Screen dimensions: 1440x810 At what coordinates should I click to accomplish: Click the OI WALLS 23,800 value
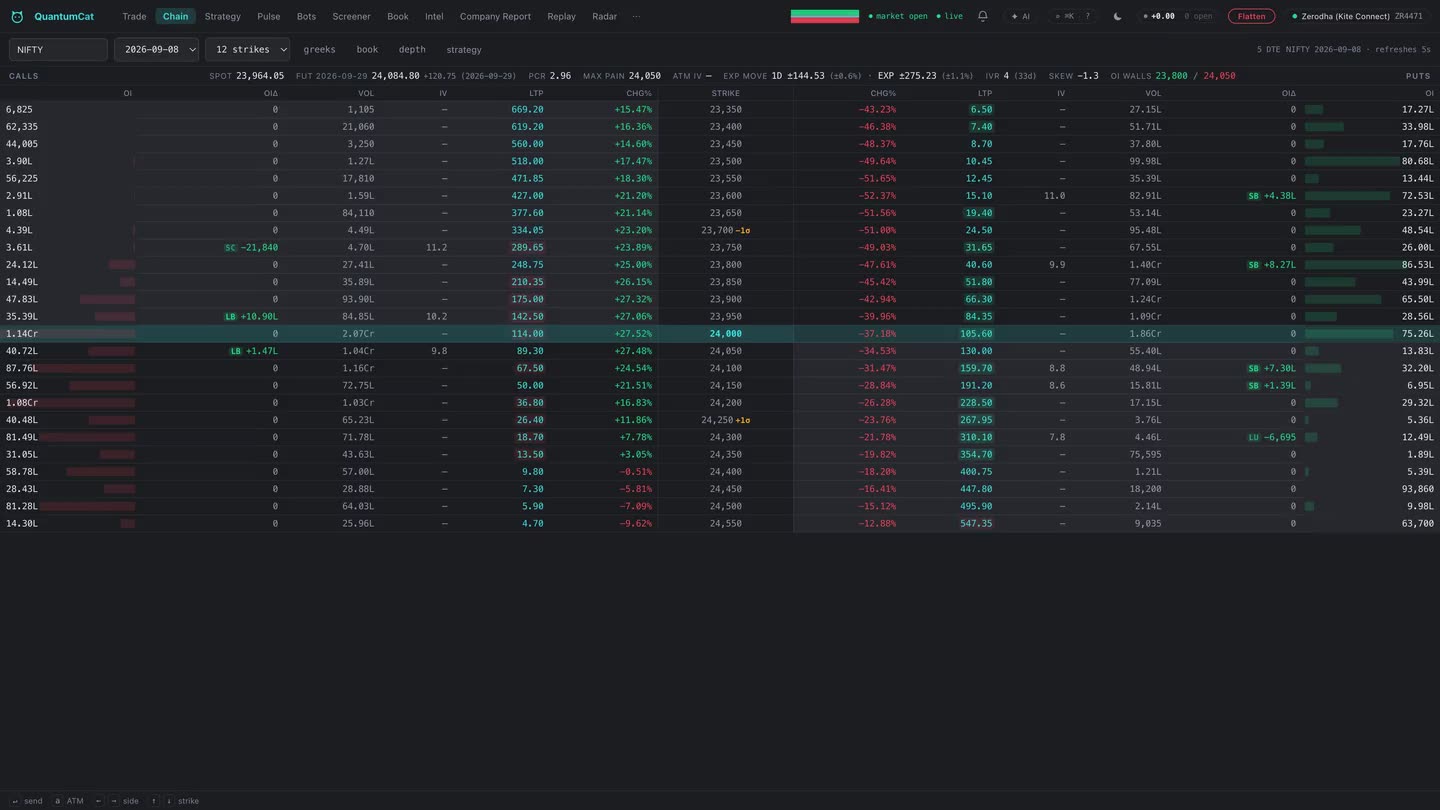click(1172, 76)
